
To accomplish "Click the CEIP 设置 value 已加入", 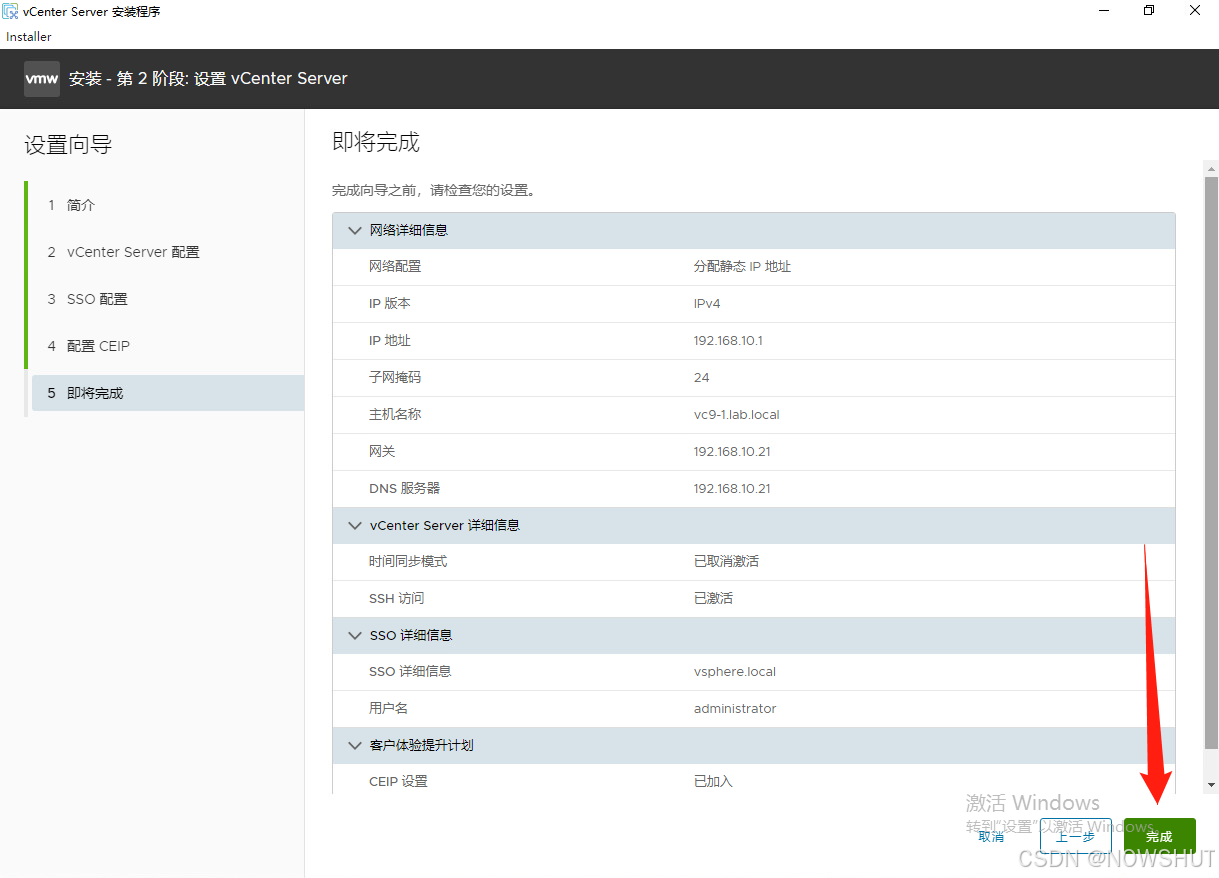I will point(713,782).
